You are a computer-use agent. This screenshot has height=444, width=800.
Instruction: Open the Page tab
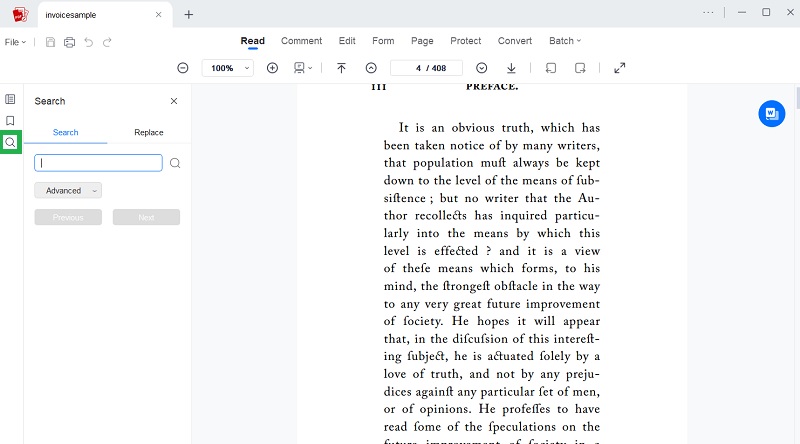pyautogui.click(x=422, y=41)
